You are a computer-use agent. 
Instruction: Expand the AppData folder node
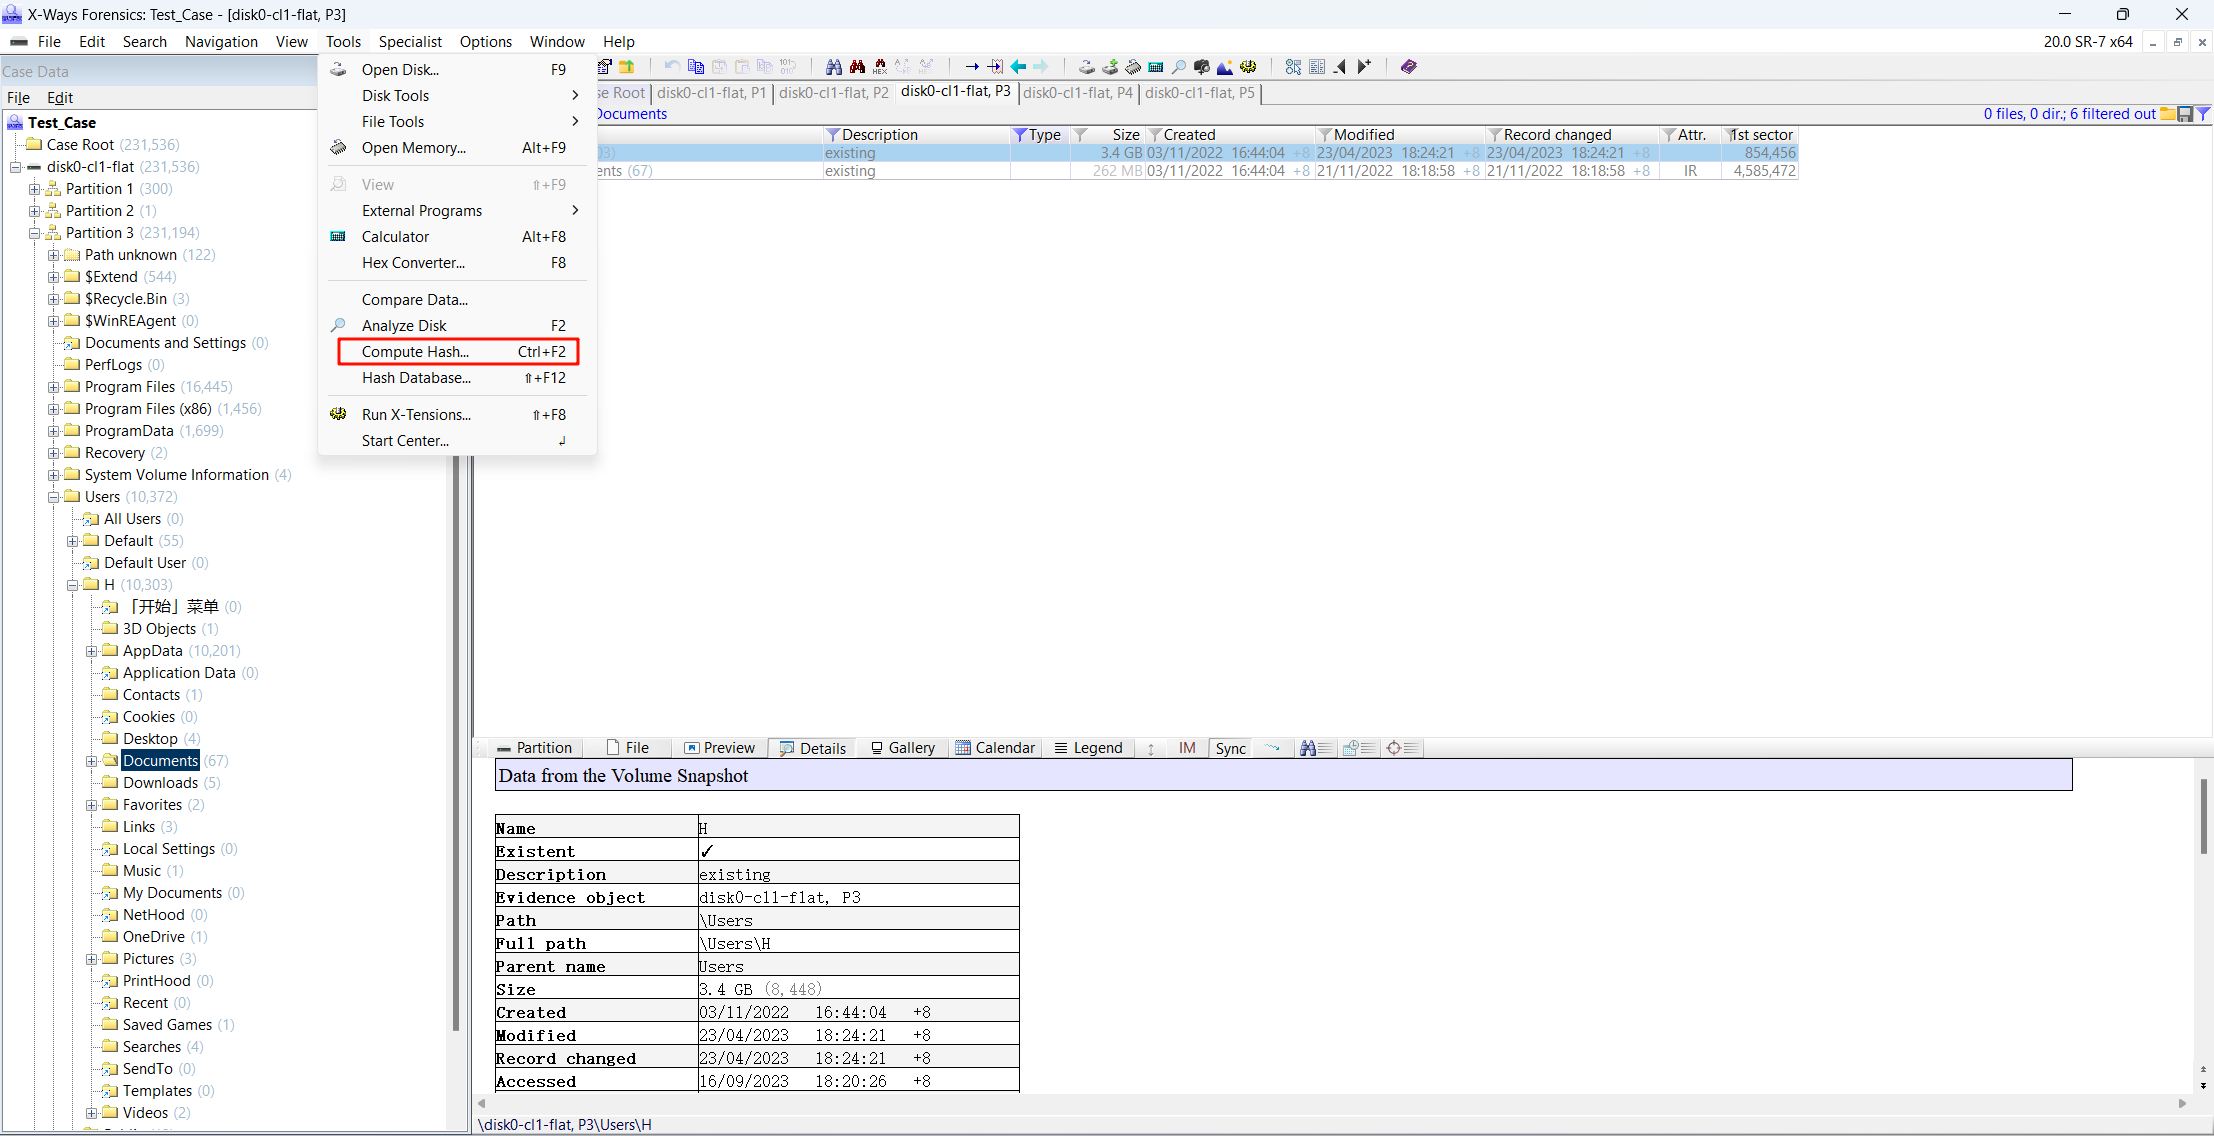click(91, 651)
